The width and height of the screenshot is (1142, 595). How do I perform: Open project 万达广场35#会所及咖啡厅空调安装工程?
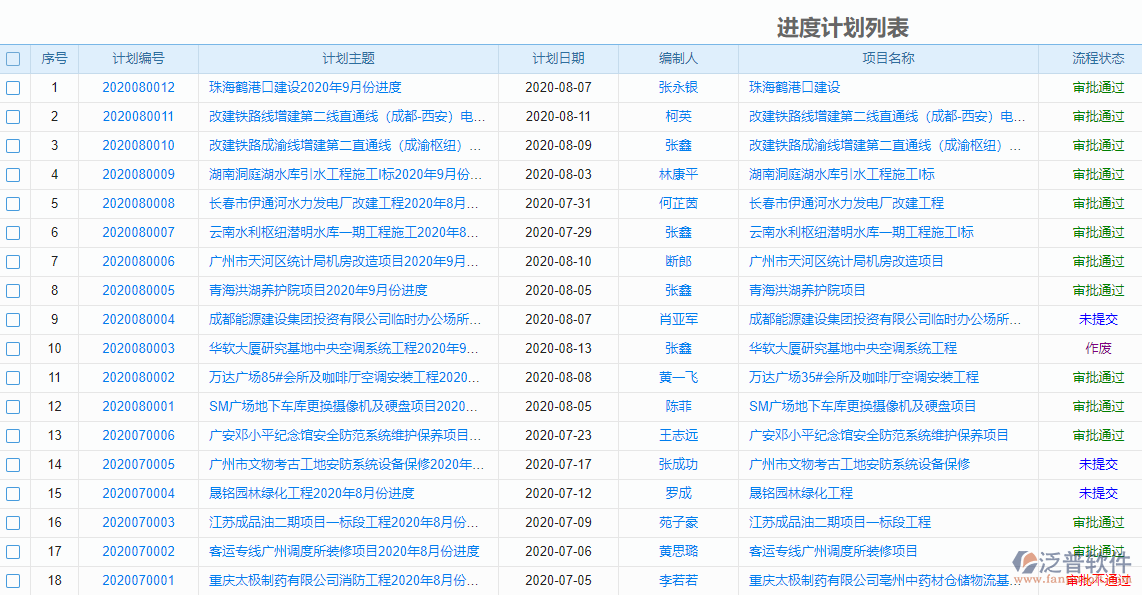(x=865, y=377)
